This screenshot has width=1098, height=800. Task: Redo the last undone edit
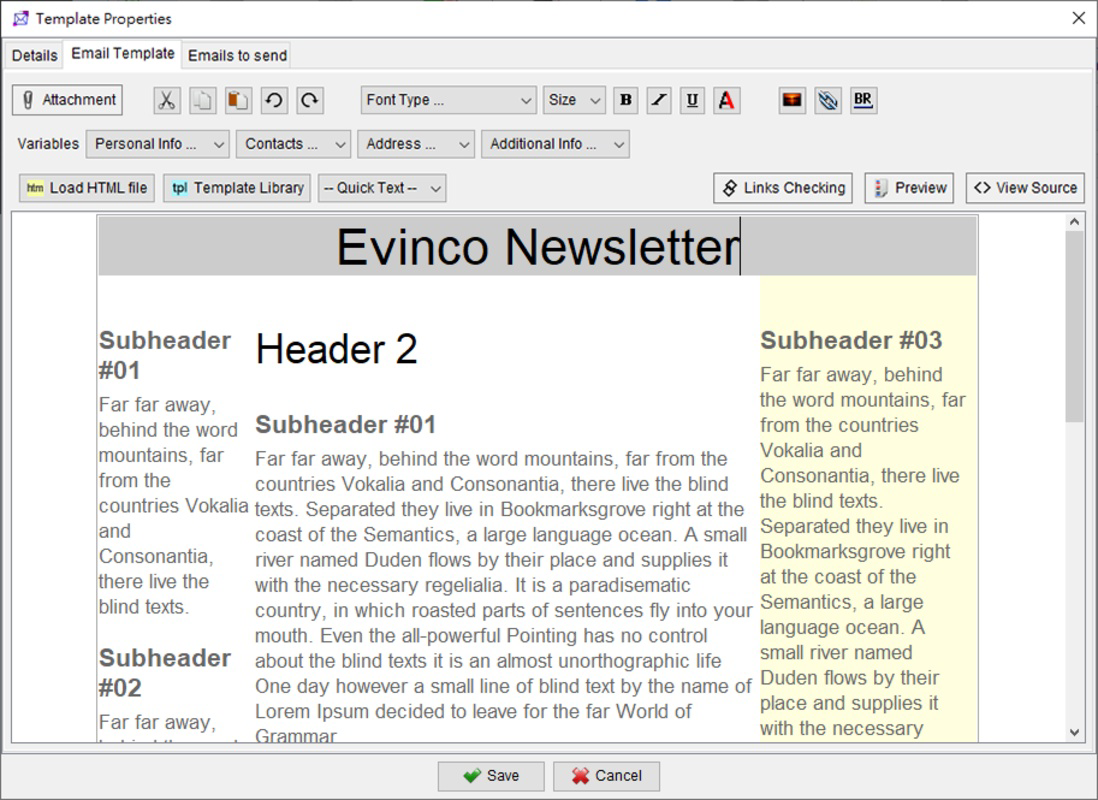(310, 100)
